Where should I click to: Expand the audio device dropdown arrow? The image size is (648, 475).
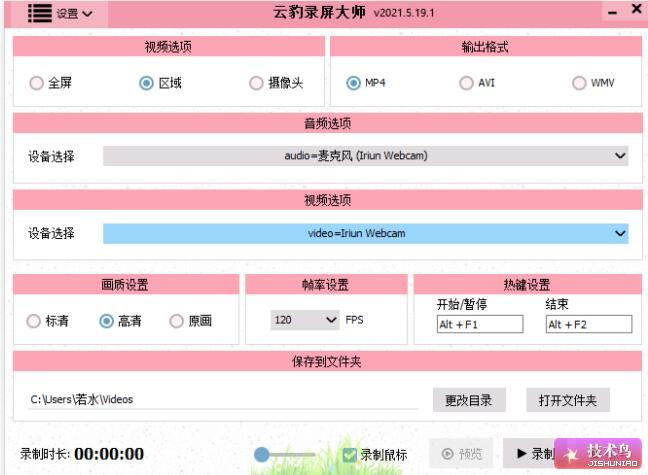(620, 156)
